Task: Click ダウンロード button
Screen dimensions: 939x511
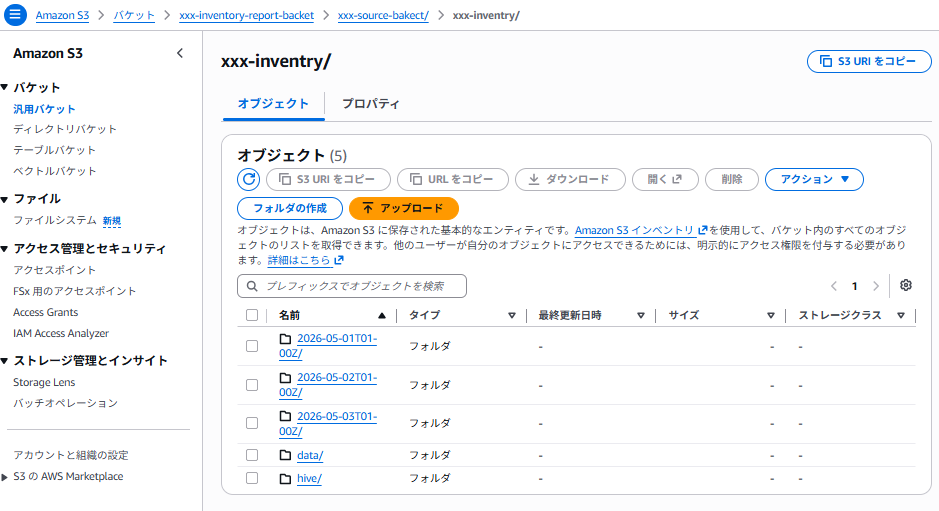Action: 570,179
